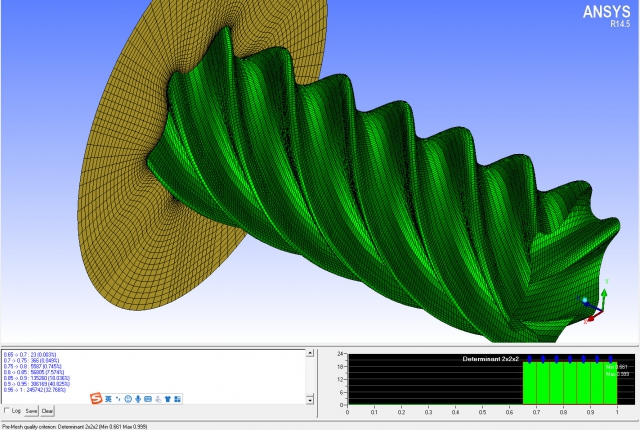The height and width of the screenshot is (430, 640).
Task: Open the Sogou toolbox grid icon
Action: point(178,399)
